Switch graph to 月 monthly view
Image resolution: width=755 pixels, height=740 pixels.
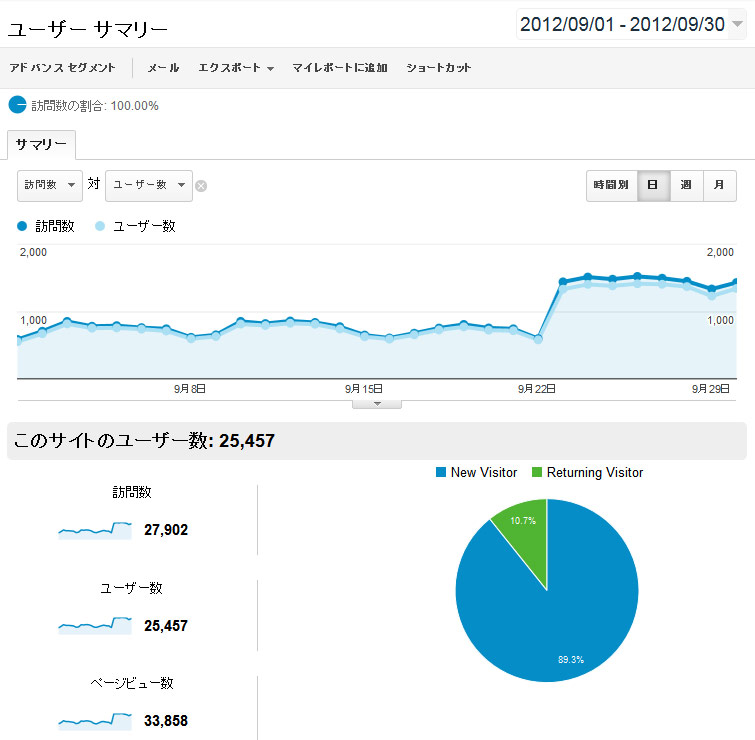coord(719,185)
